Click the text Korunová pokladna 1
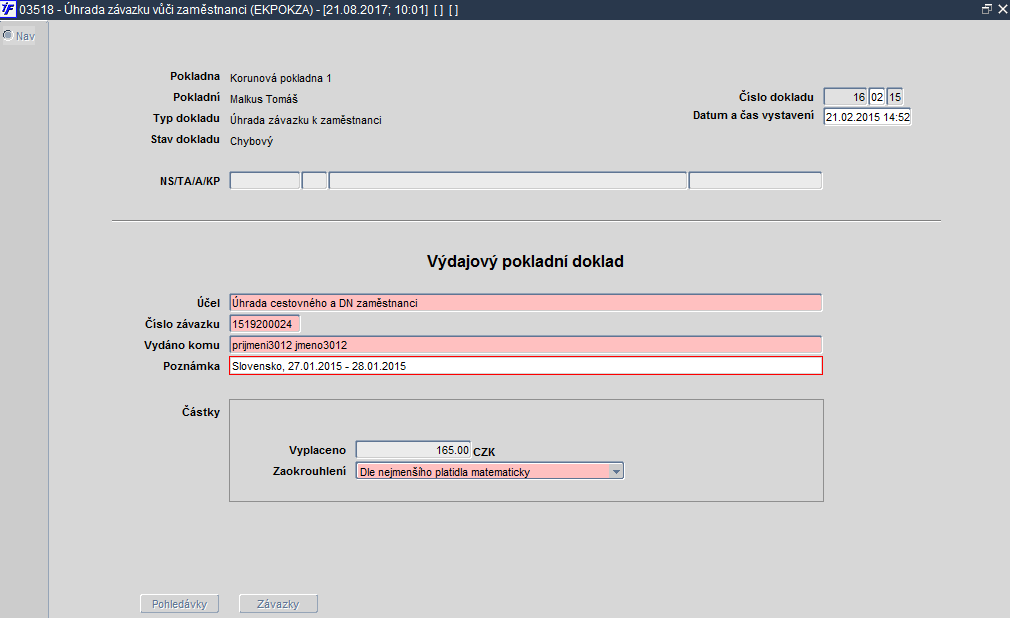The image size is (1010, 618). pyautogui.click(x=281, y=78)
